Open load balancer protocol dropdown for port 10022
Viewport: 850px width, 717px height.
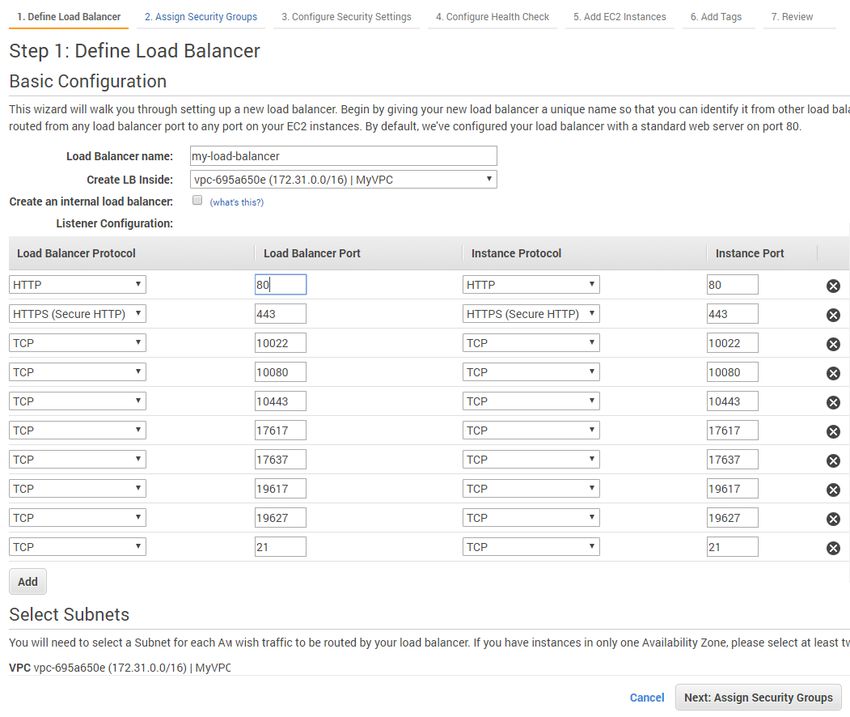pos(78,343)
